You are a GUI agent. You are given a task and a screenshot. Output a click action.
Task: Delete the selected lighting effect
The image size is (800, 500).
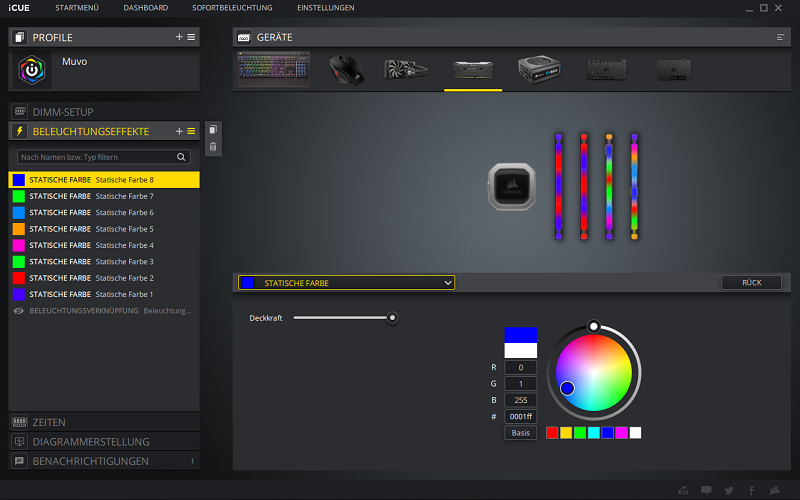(x=213, y=147)
